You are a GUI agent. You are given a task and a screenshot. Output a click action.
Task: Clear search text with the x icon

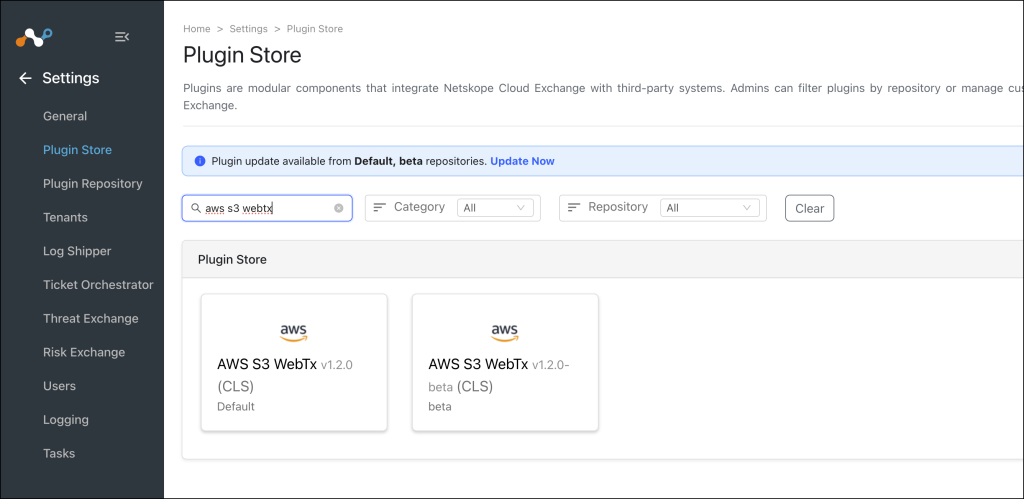(338, 208)
